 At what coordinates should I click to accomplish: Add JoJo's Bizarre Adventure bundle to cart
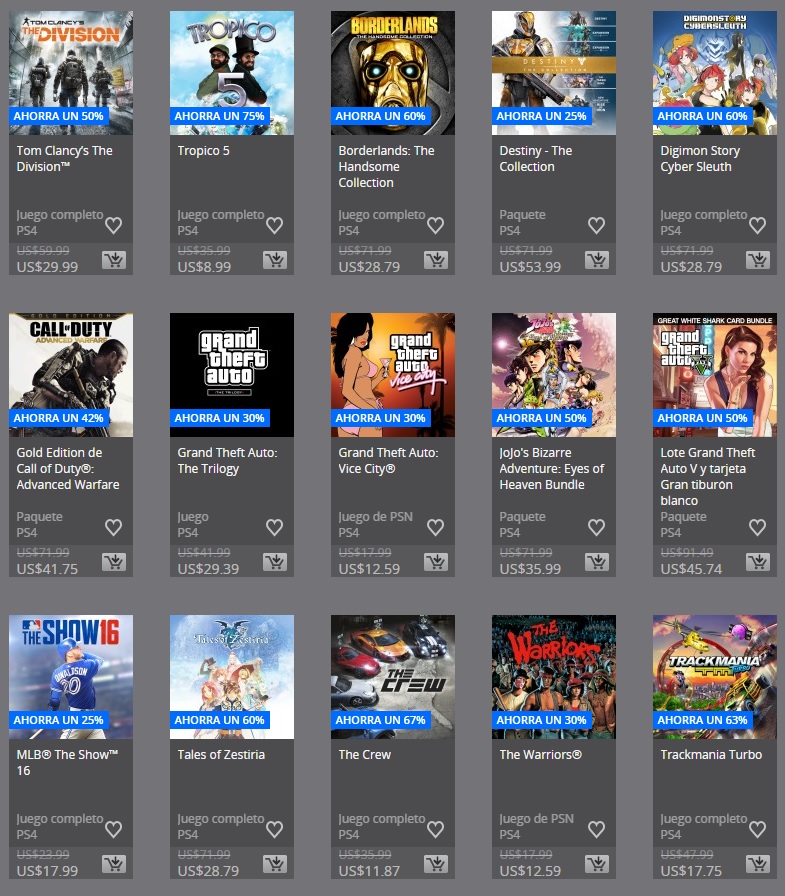596,562
